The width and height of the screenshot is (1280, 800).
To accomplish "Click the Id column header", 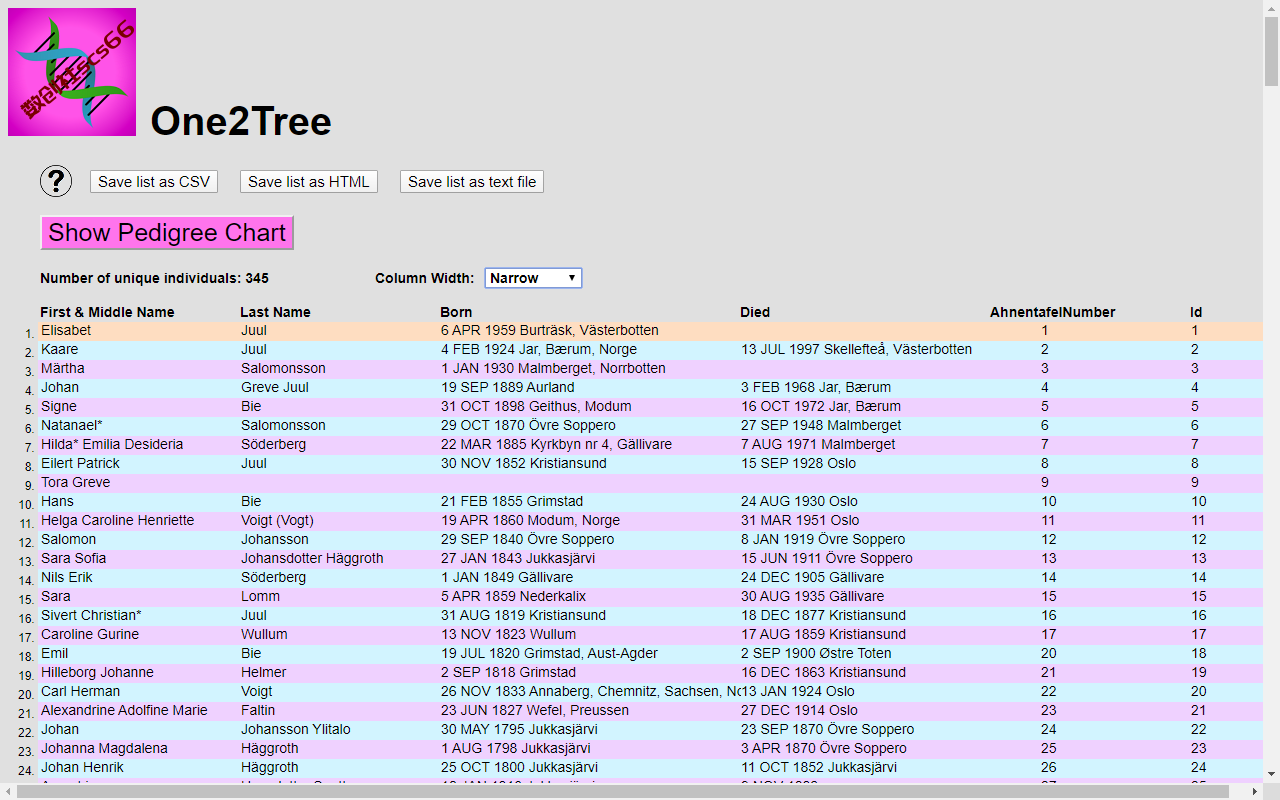I will 1196,312.
